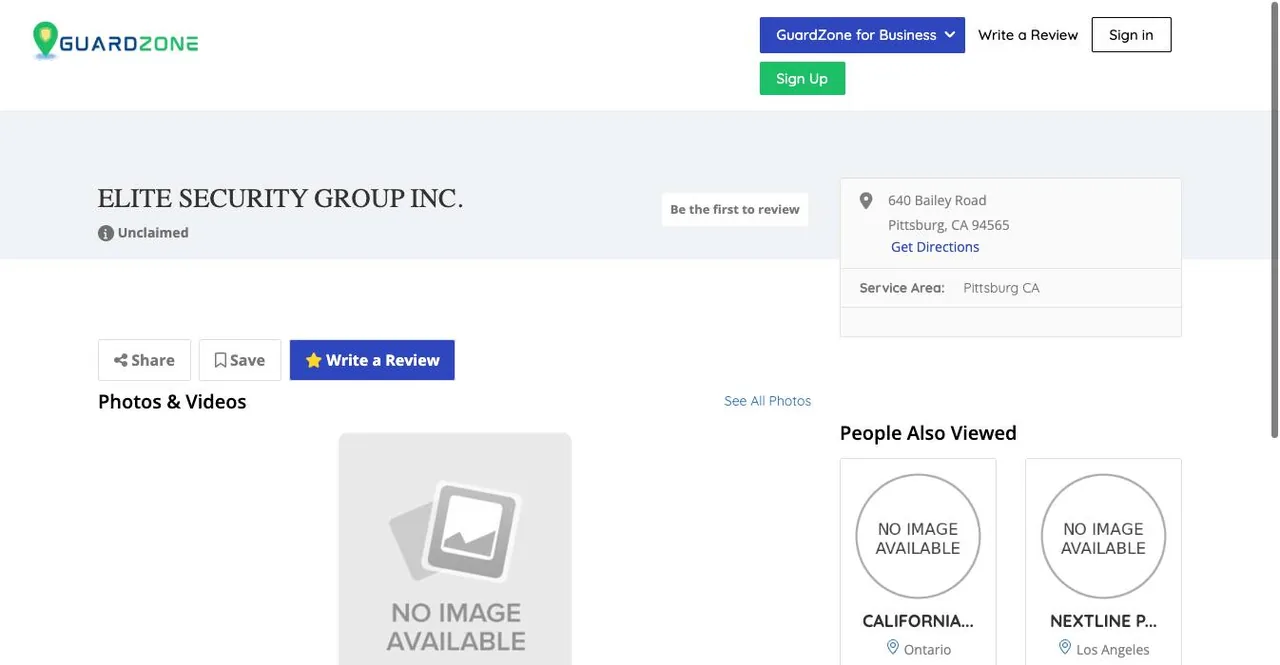
Task: Open Write a Review in top navigation
Action: pos(1028,35)
